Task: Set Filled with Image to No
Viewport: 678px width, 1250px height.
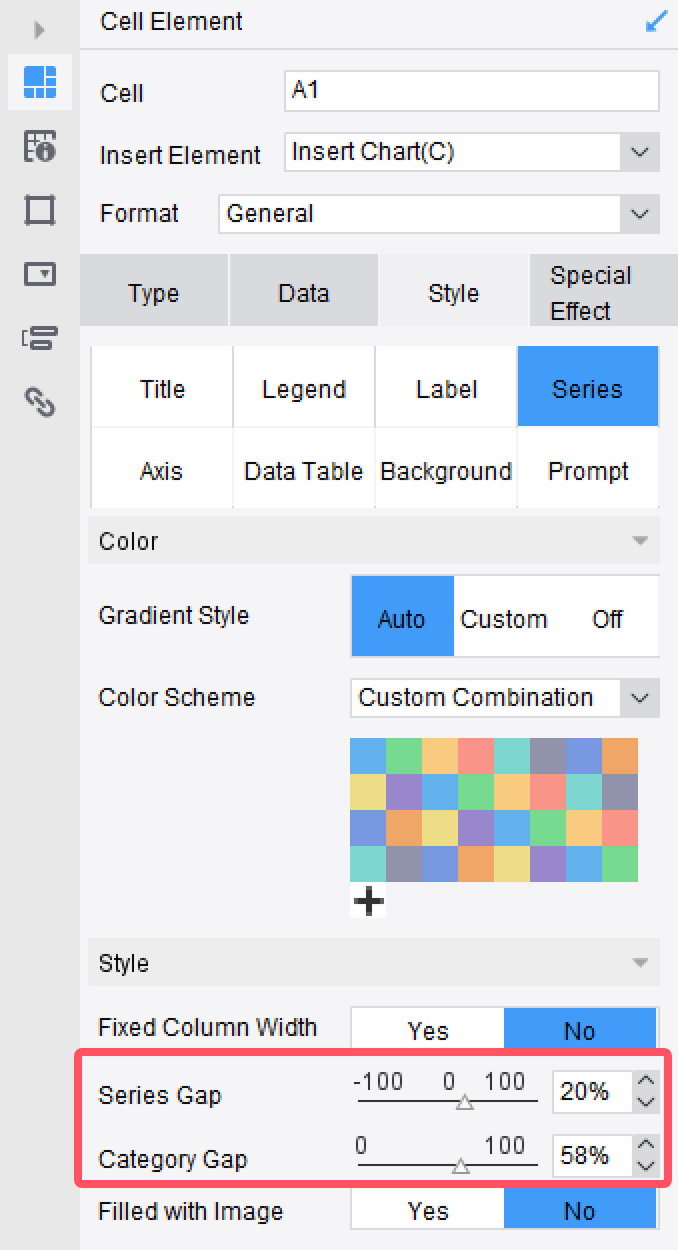Action: 580,1211
